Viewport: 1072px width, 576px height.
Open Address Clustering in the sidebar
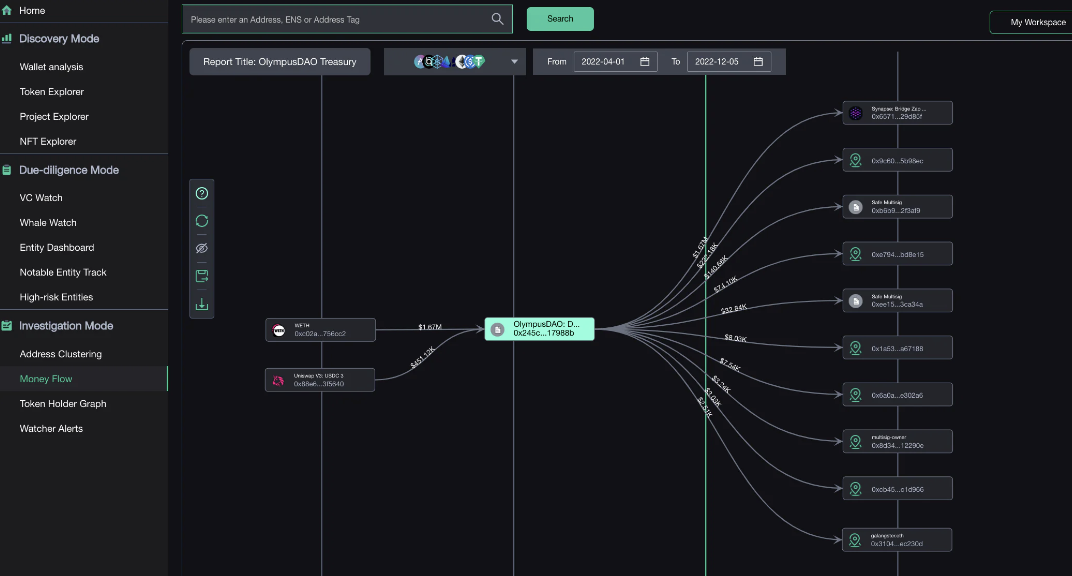click(61, 354)
